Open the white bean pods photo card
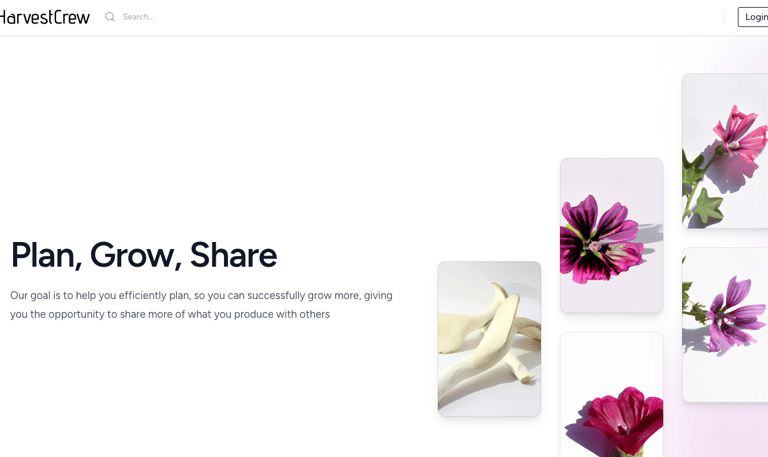This screenshot has width=768, height=457. click(489, 338)
